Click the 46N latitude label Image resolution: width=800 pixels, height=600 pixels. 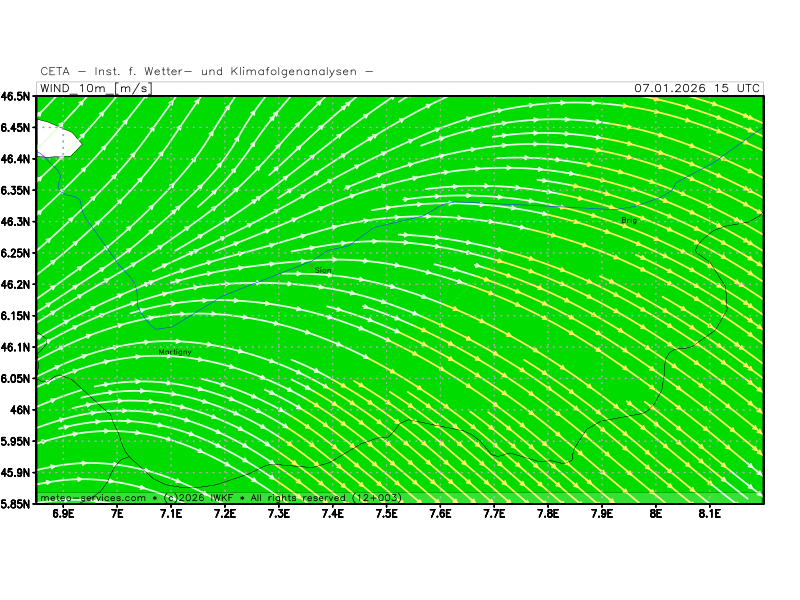pyautogui.click(x=20, y=410)
